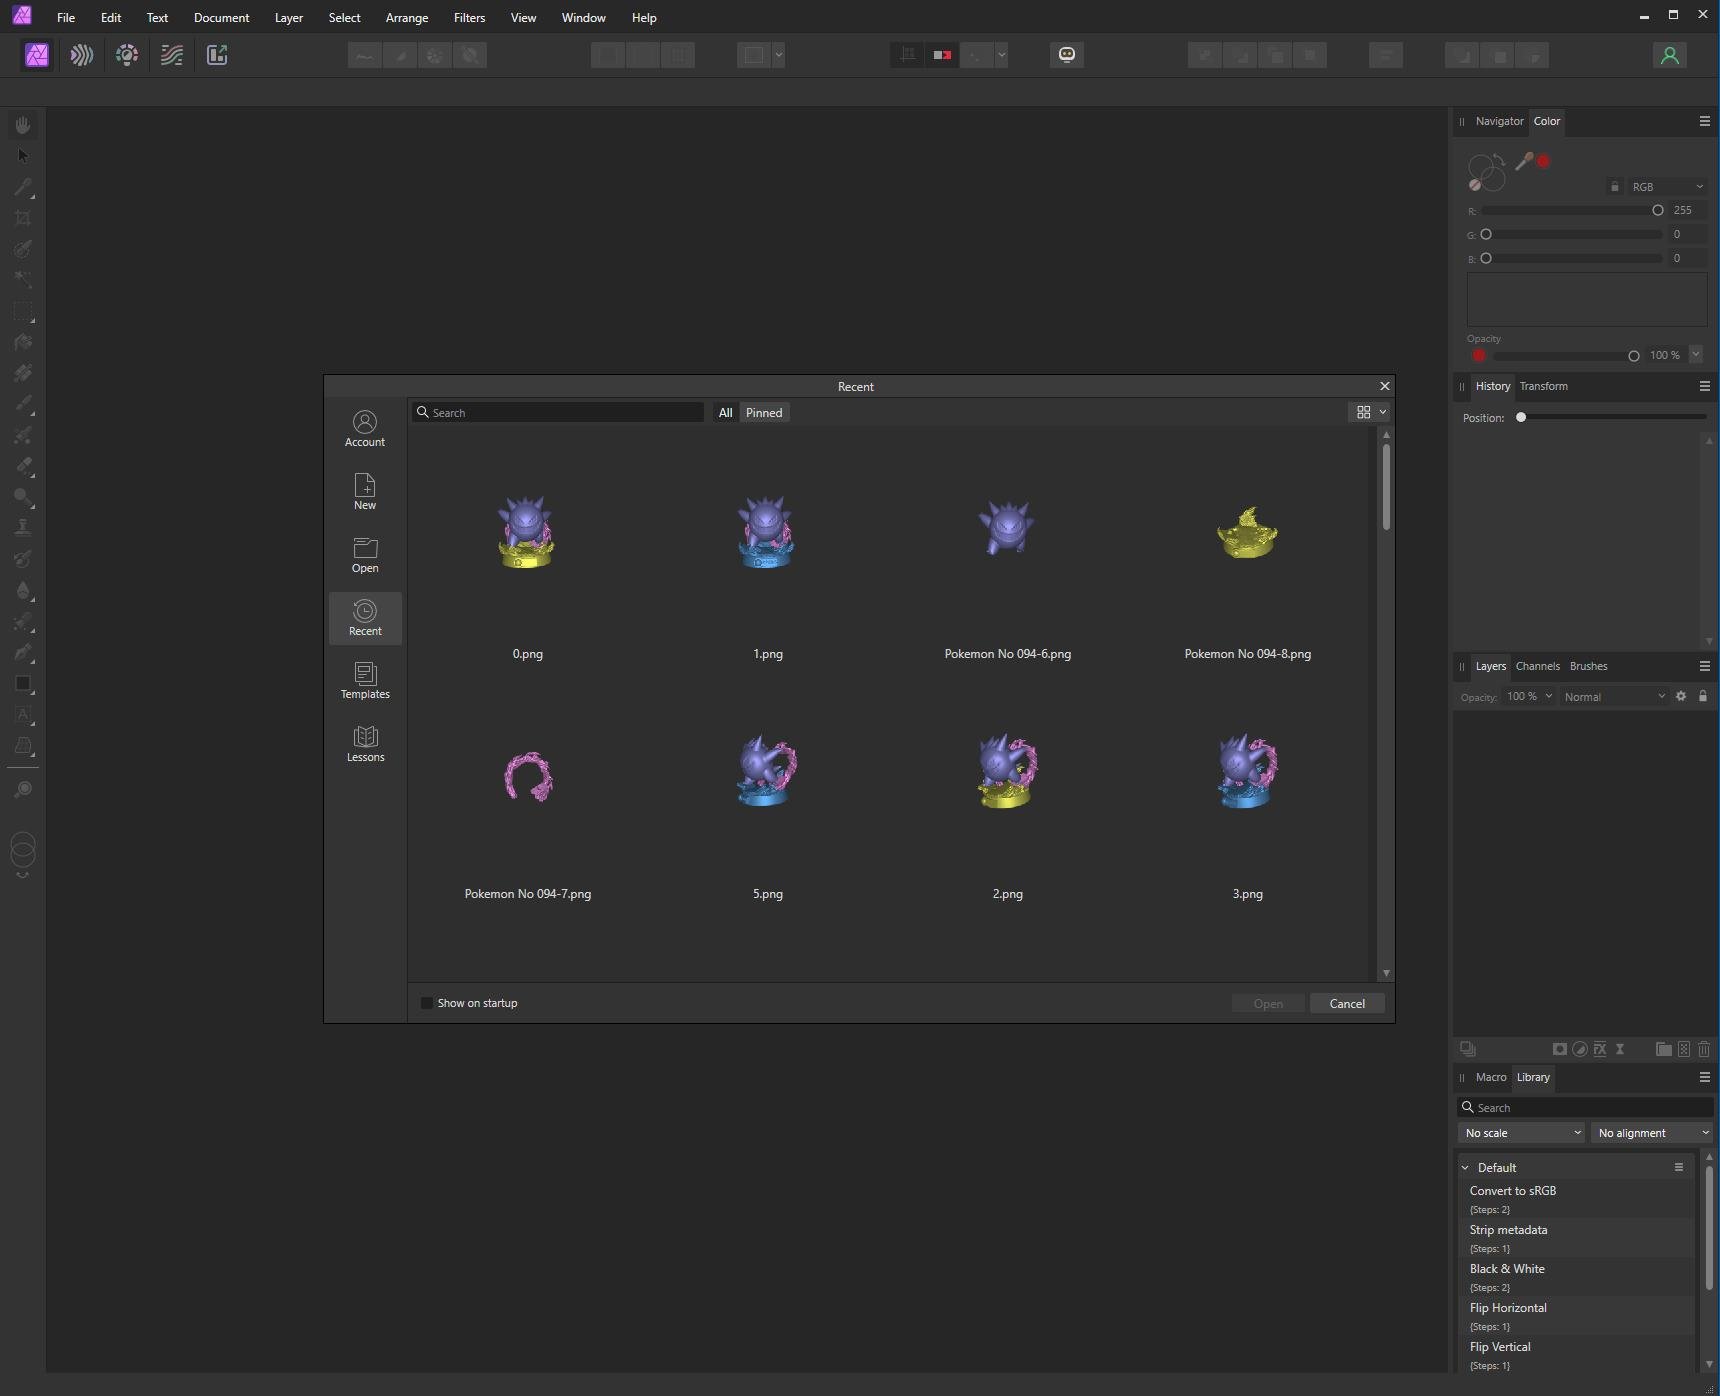Viewport: 1720px width, 1396px height.
Task: Switch to the Transform tab
Action: click(1543, 386)
